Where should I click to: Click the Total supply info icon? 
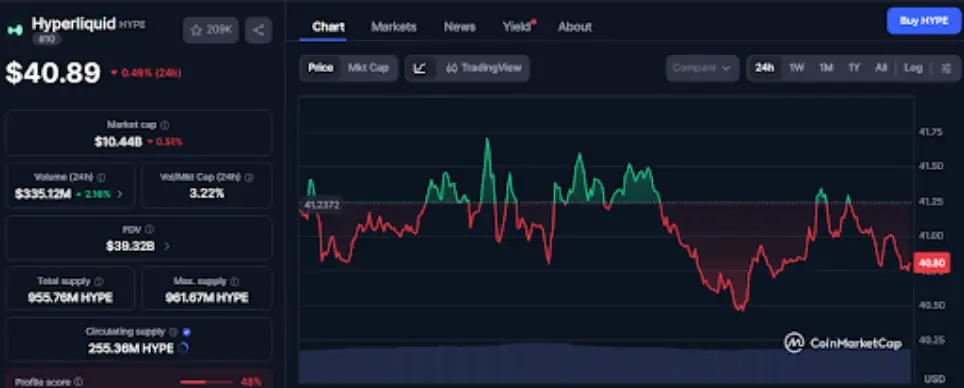[x=99, y=281]
